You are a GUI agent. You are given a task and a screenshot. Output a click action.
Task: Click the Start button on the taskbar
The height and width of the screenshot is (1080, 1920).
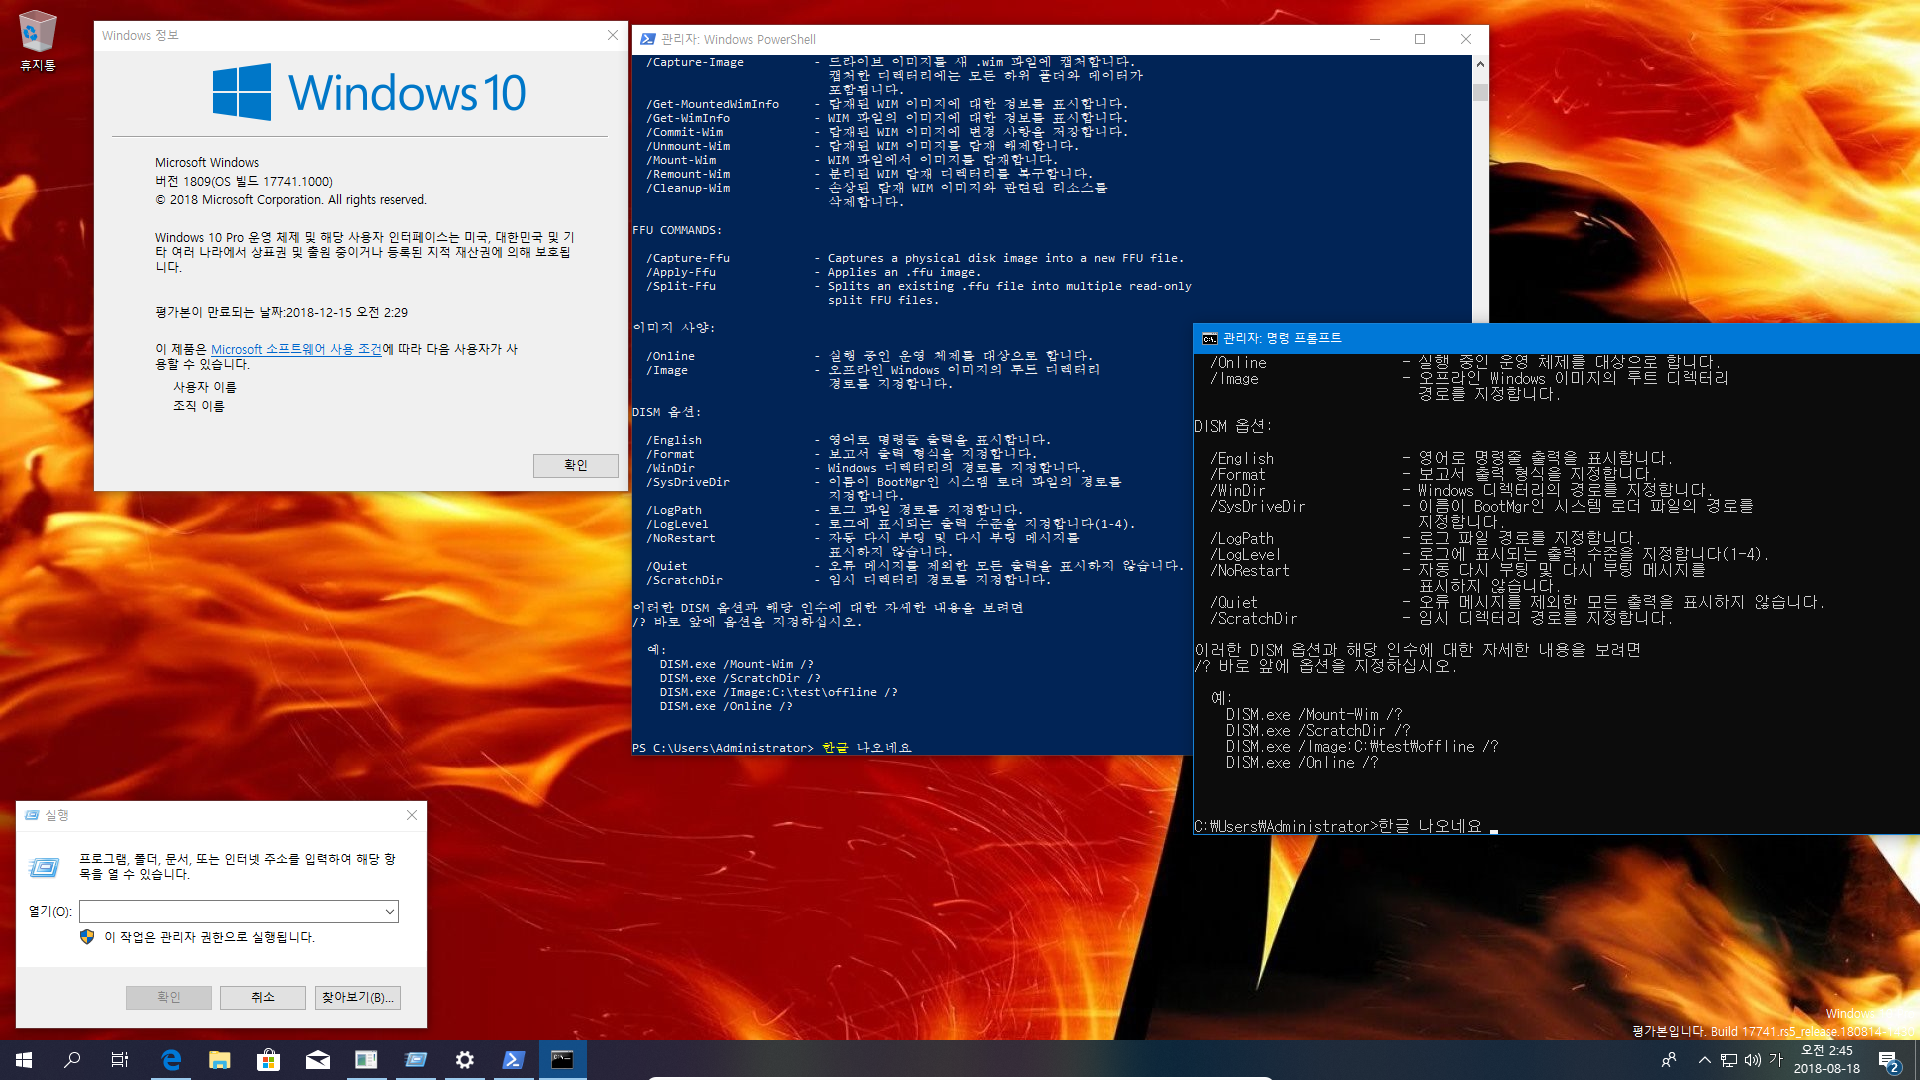[x=24, y=1060]
